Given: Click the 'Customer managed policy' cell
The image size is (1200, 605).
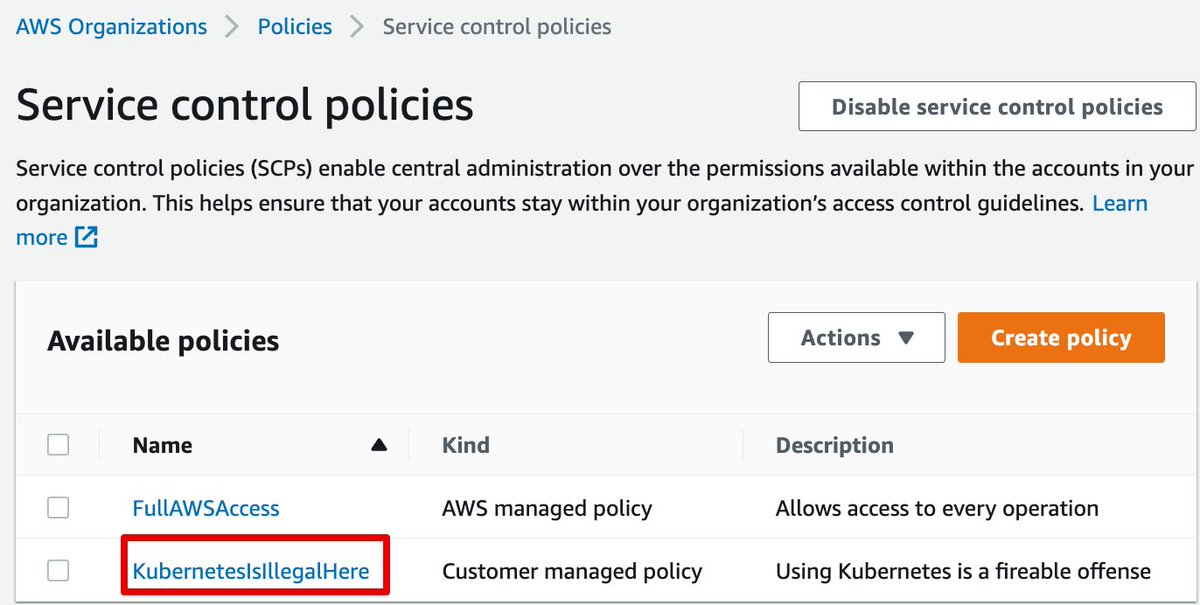Looking at the screenshot, I should [x=572, y=572].
